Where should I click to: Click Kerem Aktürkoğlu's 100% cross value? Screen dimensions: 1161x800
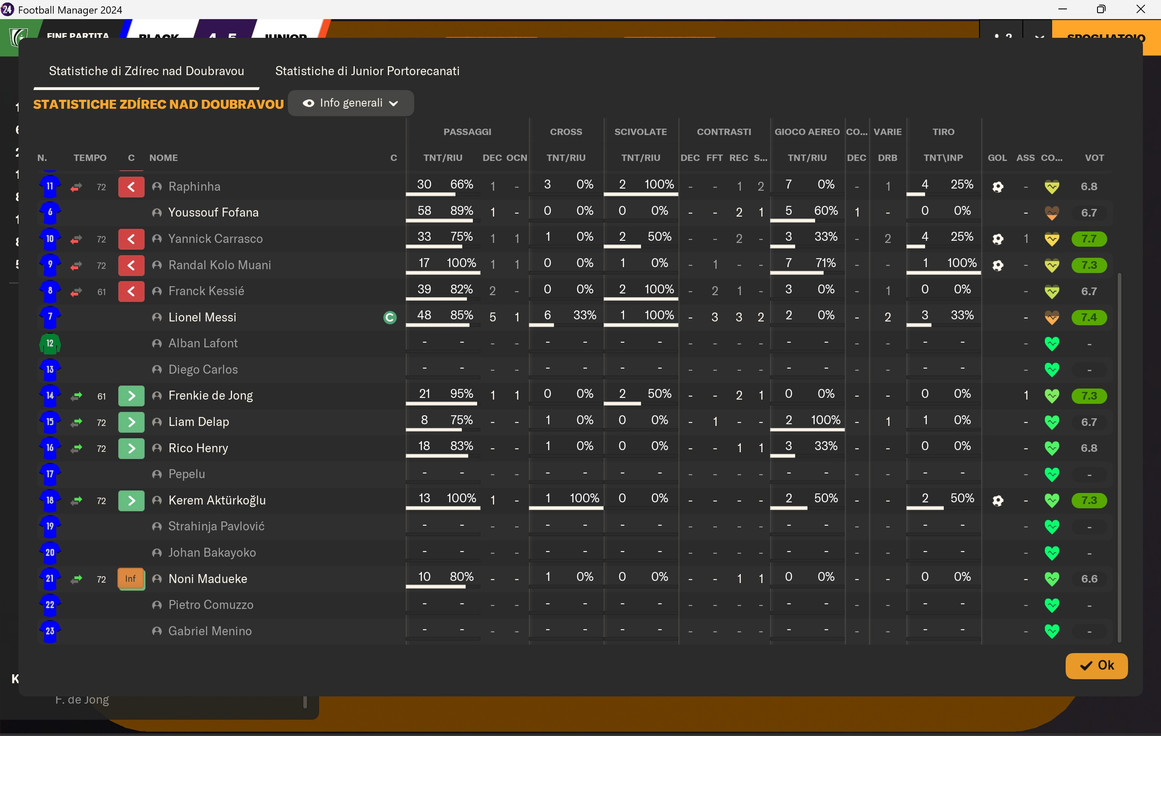(x=584, y=499)
